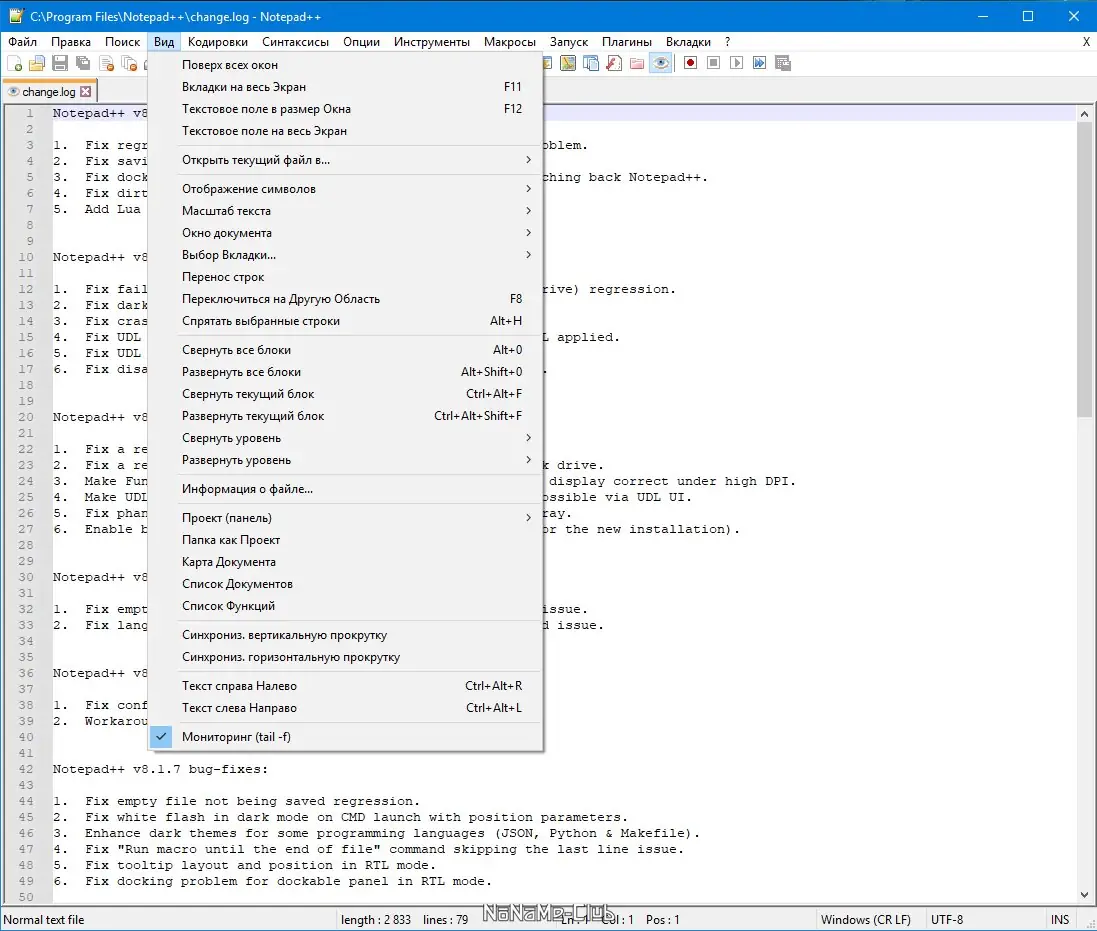
Task: Click the Save recorded macro toolbar icon
Action: tap(783, 63)
